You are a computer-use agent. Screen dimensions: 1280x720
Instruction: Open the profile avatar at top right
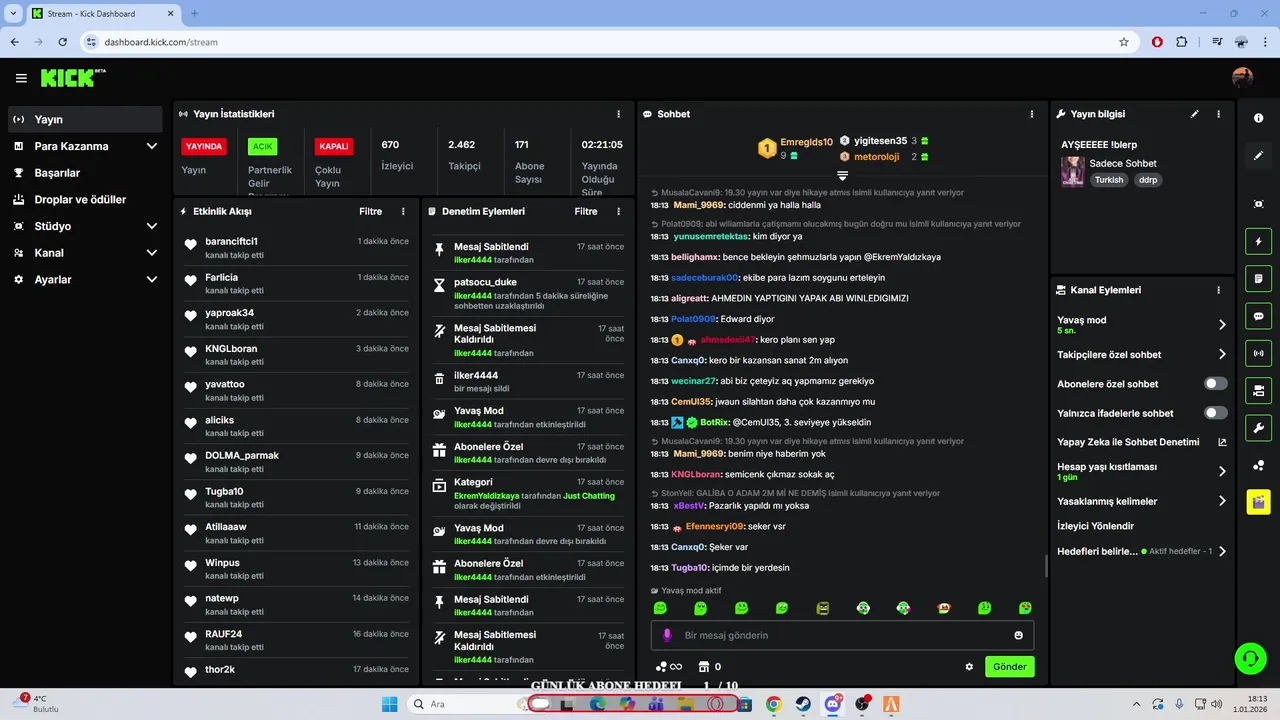tap(1242, 78)
